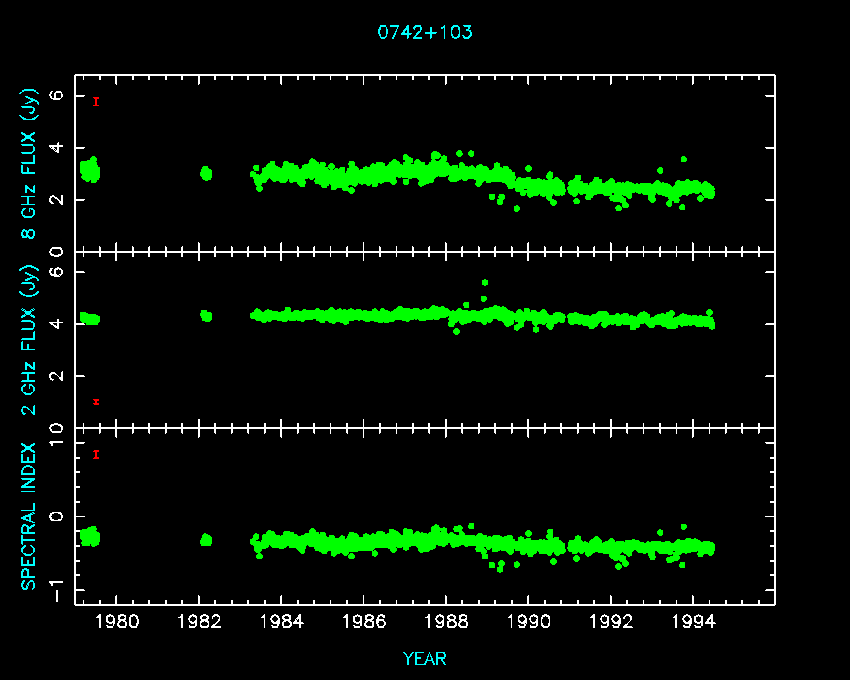Pick the 1979 data cluster in 8 GHz panel
850x680 pixels.
click(90, 170)
